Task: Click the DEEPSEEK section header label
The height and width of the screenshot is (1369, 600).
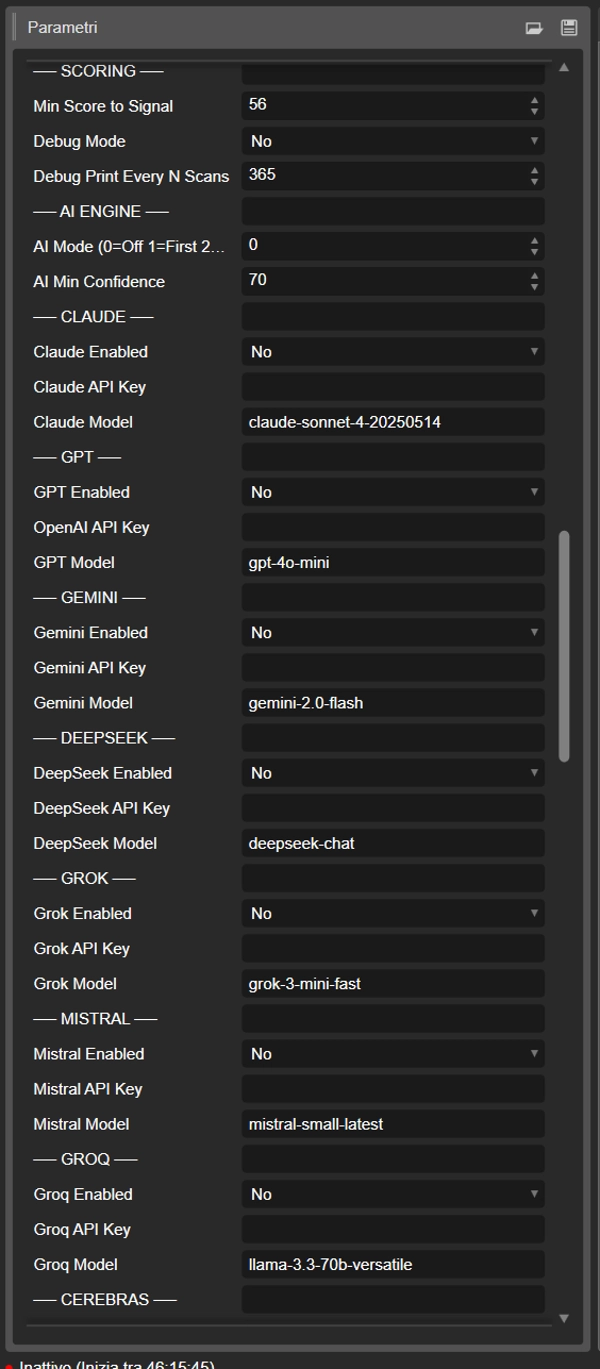Action: click(104, 738)
